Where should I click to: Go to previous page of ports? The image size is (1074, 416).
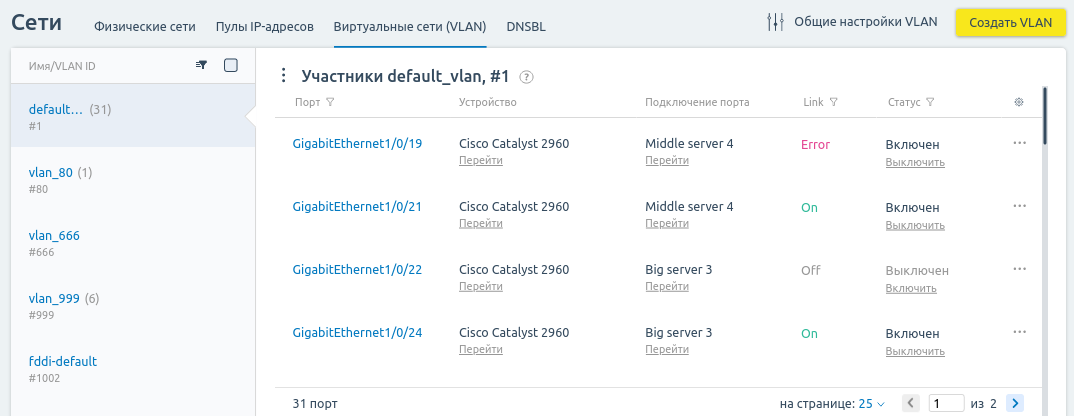click(x=911, y=403)
